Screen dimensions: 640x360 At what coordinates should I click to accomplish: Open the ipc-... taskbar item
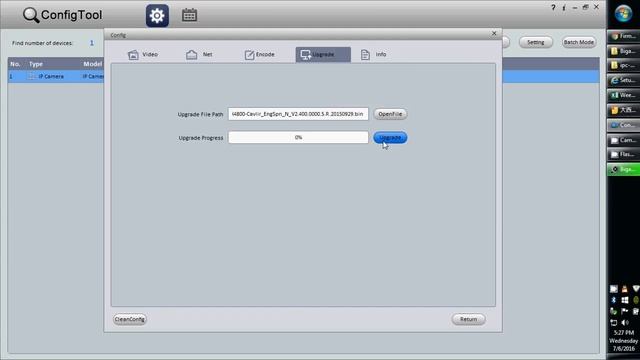click(623, 65)
